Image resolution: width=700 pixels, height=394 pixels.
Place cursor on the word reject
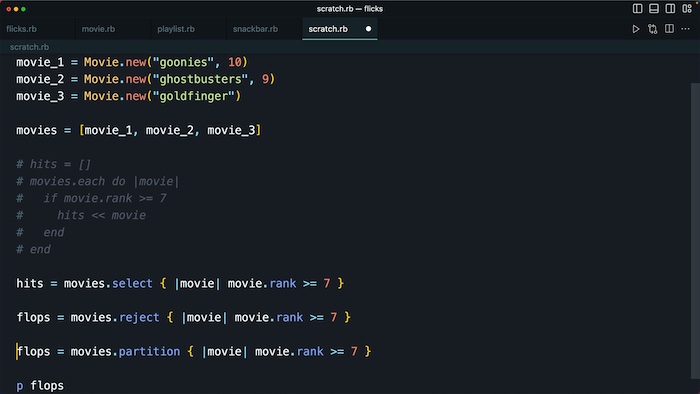pyautogui.click(x=139, y=317)
